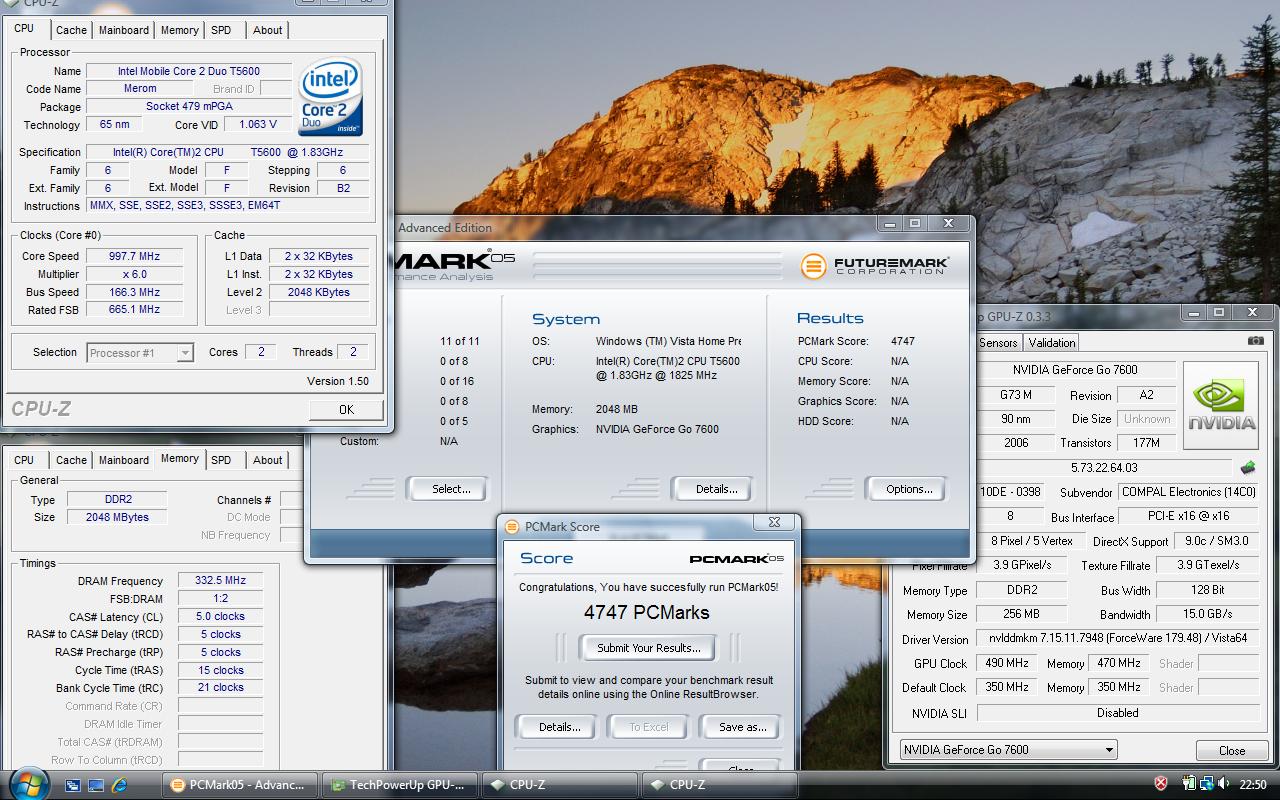Switch to Mainboard tab in top CPU-Z
Image resolution: width=1280 pixels, height=800 pixels.
pos(124,30)
